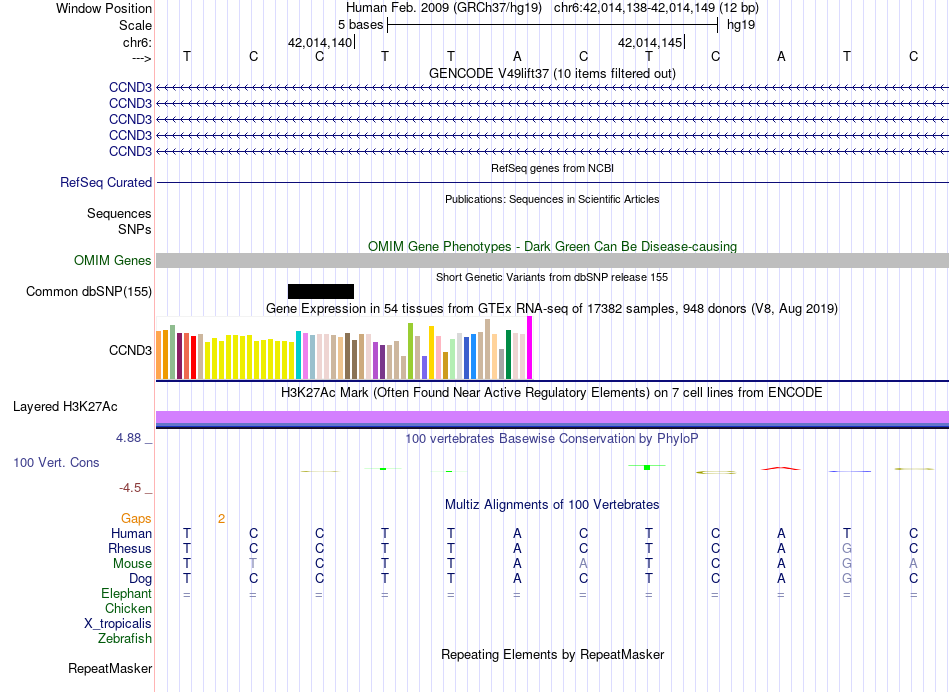
Task: Select the Mouse species label
Action: tap(132, 564)
